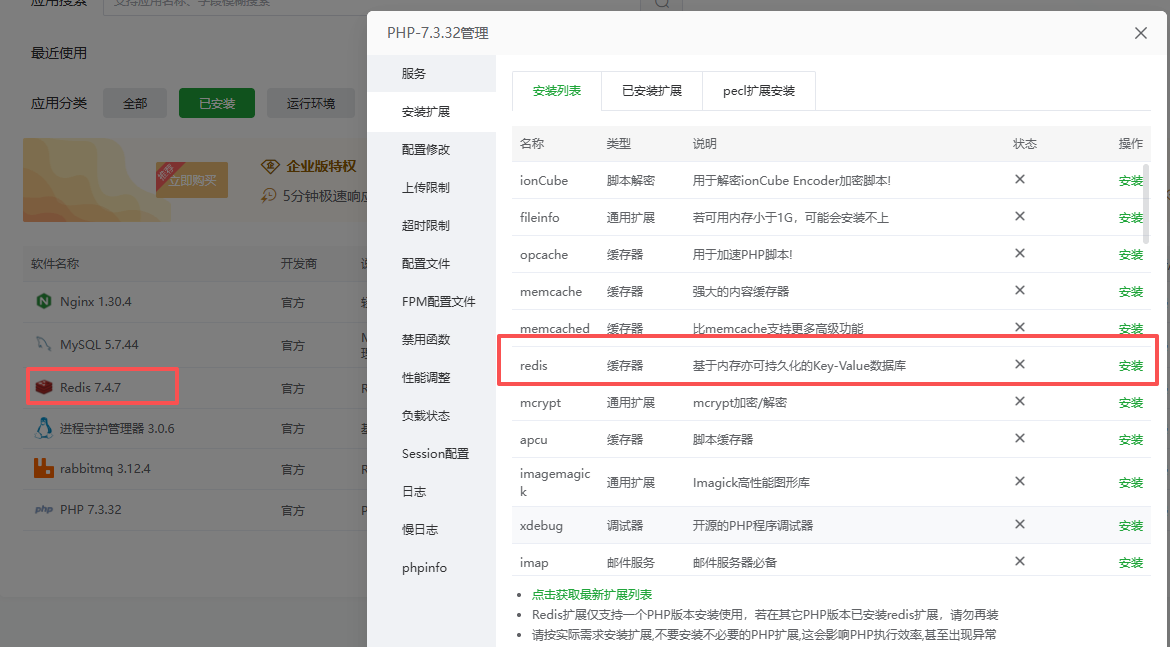Screen dimensions: 1170x647
Task: Click 点击获取最新扩展列表 link
Action: (x=592, y=595)
